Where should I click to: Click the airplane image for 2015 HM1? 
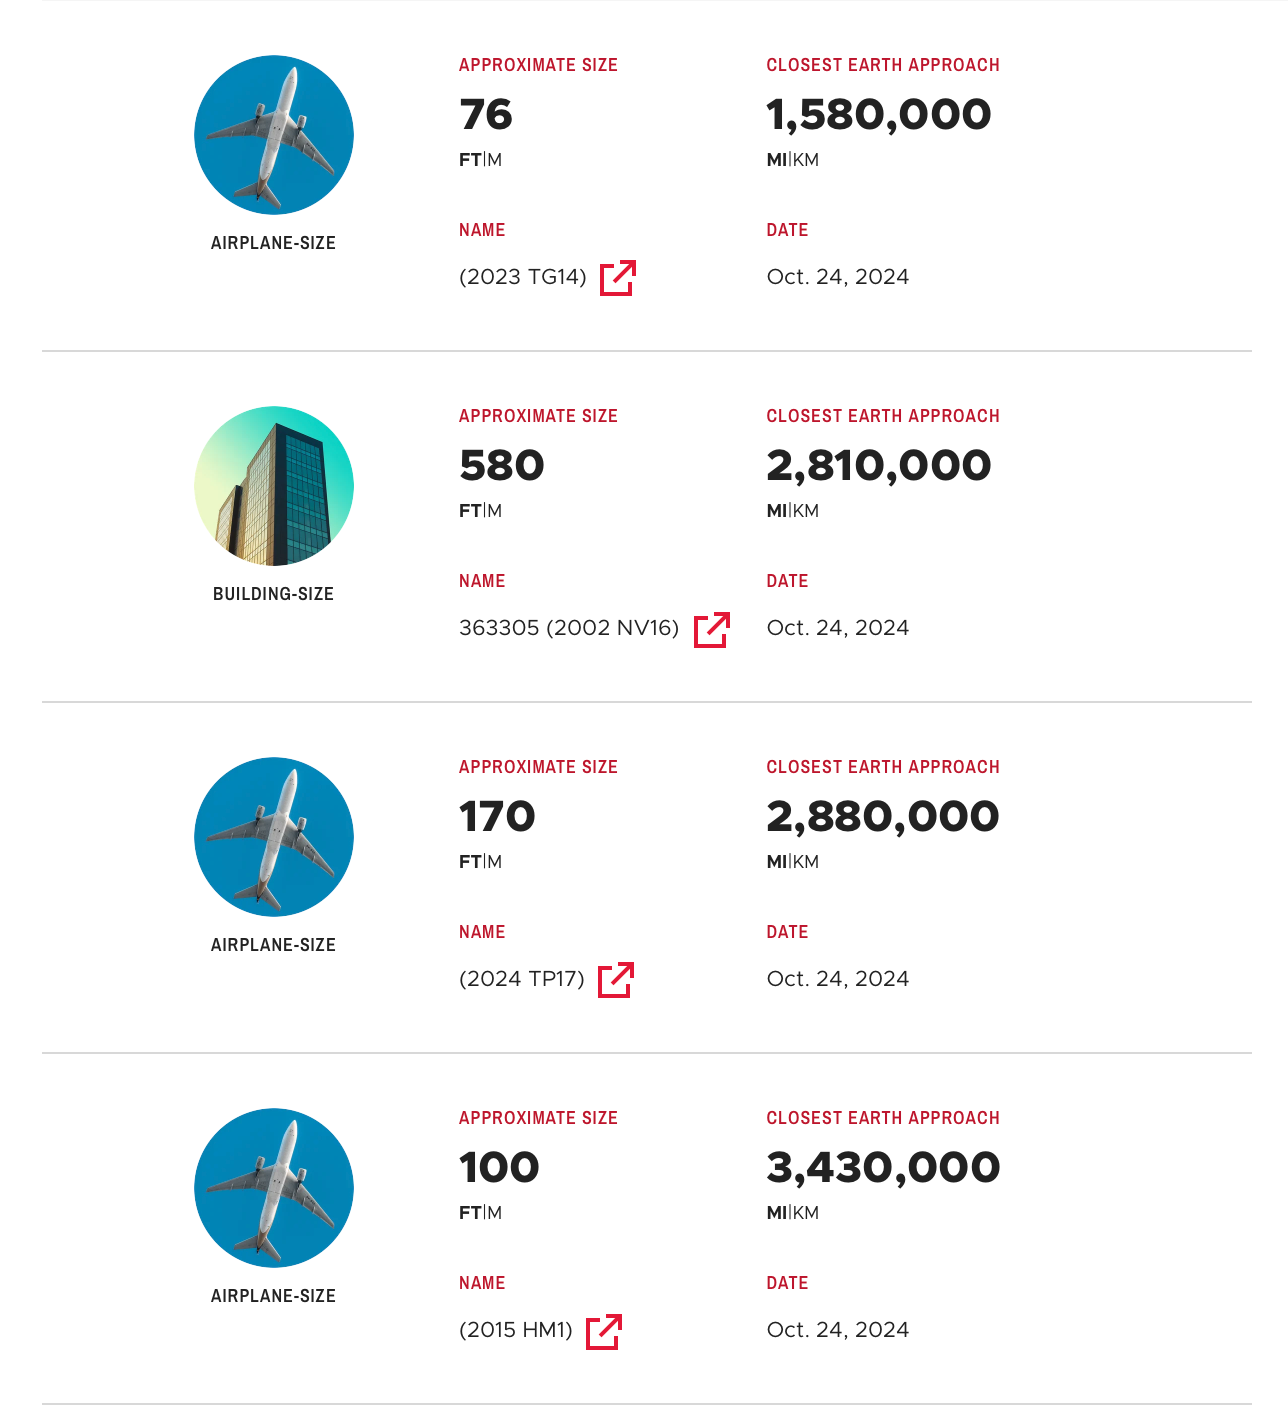point(274,1188)
